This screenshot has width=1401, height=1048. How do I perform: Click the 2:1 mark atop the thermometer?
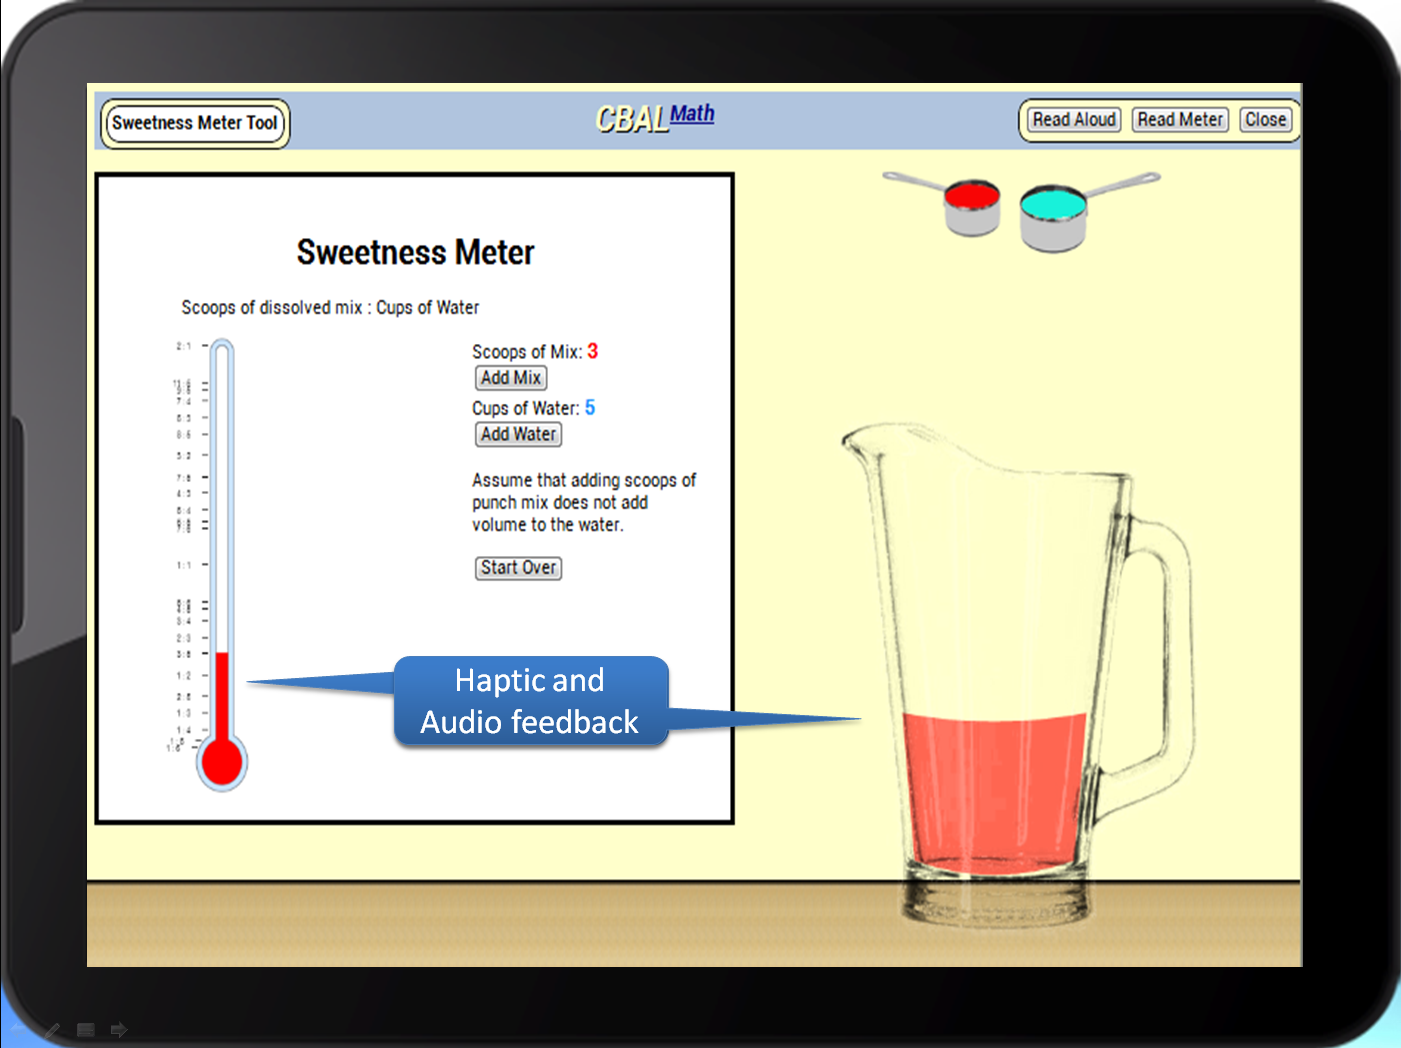click(185, 346)
